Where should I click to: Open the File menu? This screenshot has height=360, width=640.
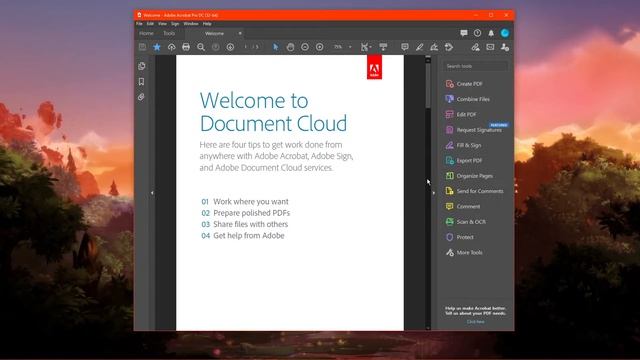click(x=139, y=24)
